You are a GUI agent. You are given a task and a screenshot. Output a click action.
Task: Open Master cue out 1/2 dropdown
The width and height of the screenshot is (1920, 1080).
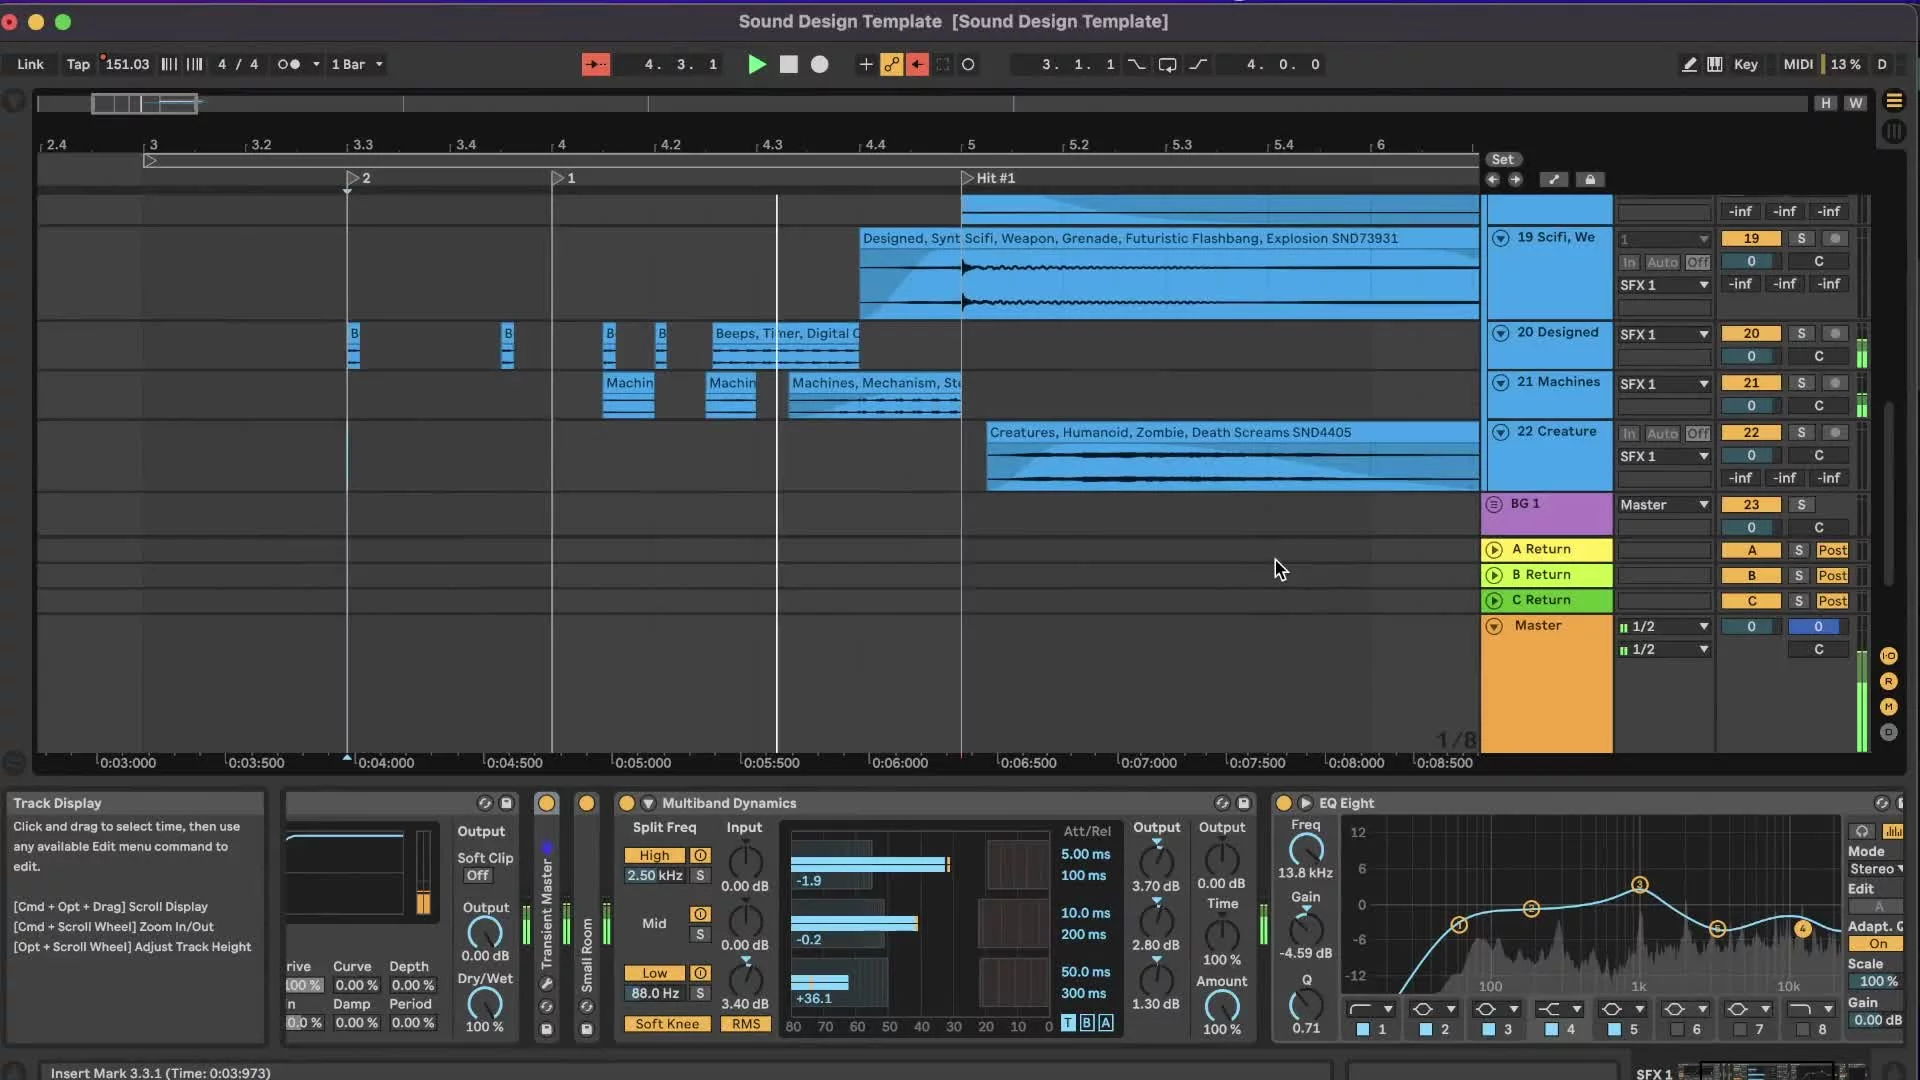coord(1664,627)
